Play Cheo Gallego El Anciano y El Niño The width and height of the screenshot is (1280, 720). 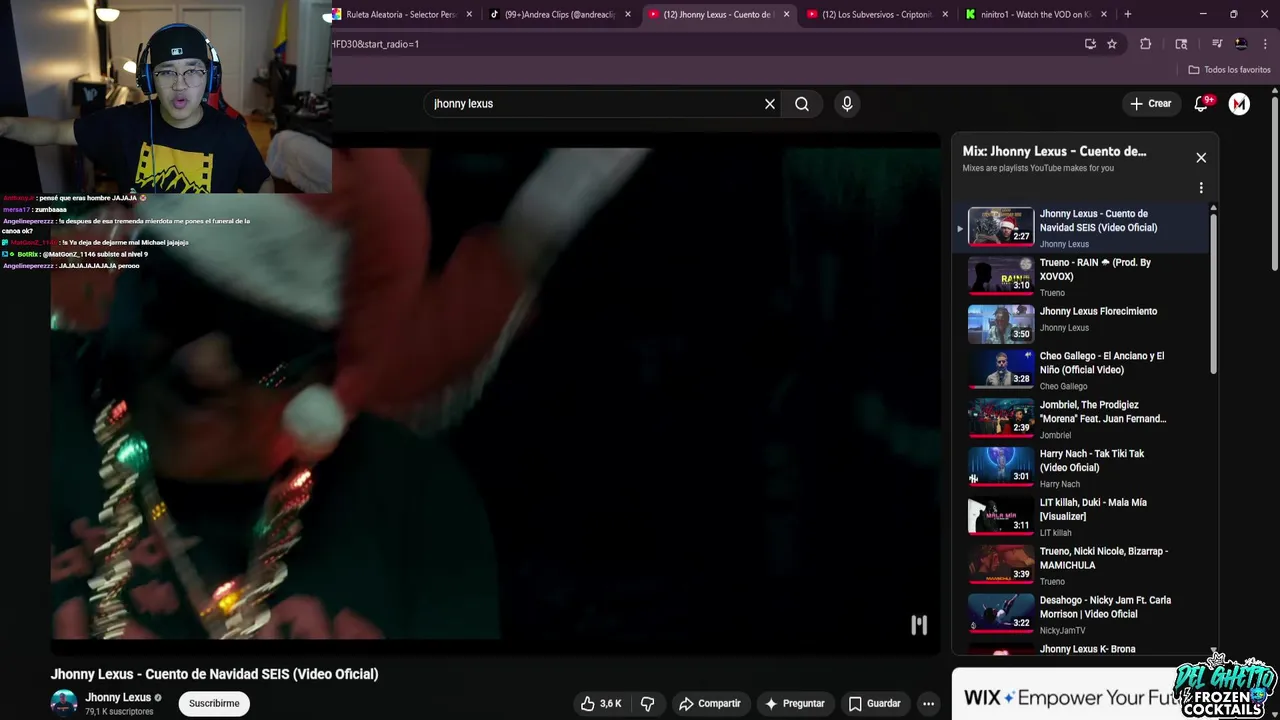tap(1085, 370)
